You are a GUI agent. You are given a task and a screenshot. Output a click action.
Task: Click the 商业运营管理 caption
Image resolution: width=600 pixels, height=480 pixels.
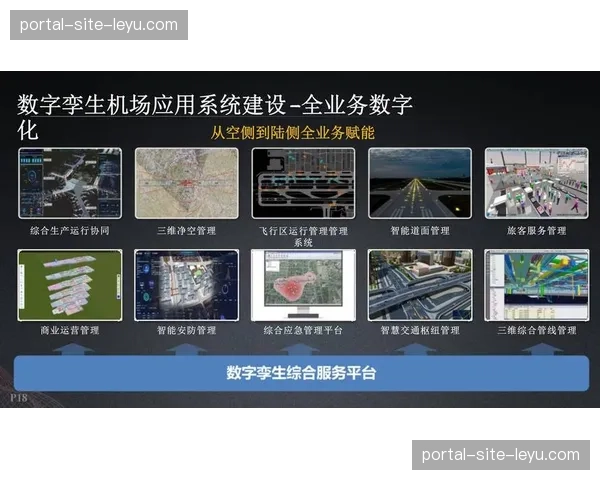[70, 330]
